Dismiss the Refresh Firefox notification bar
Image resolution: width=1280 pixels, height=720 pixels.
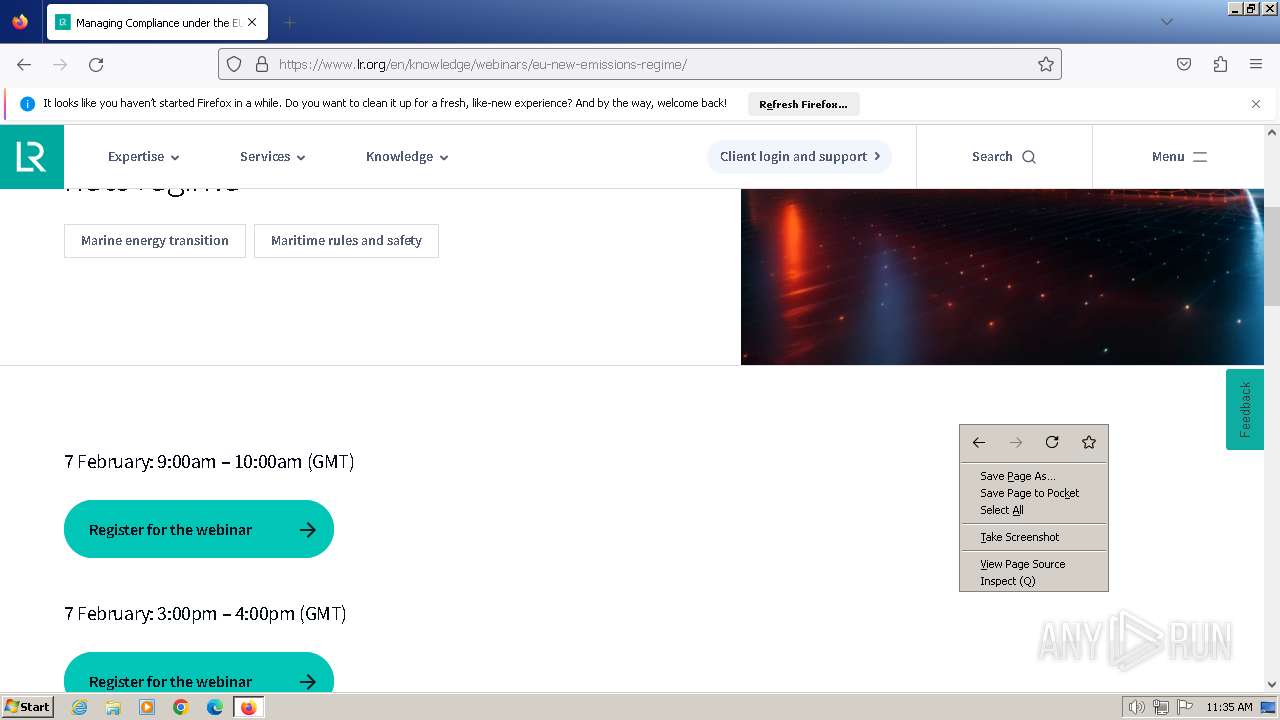pyautogui.click(x=1256, y=104)
